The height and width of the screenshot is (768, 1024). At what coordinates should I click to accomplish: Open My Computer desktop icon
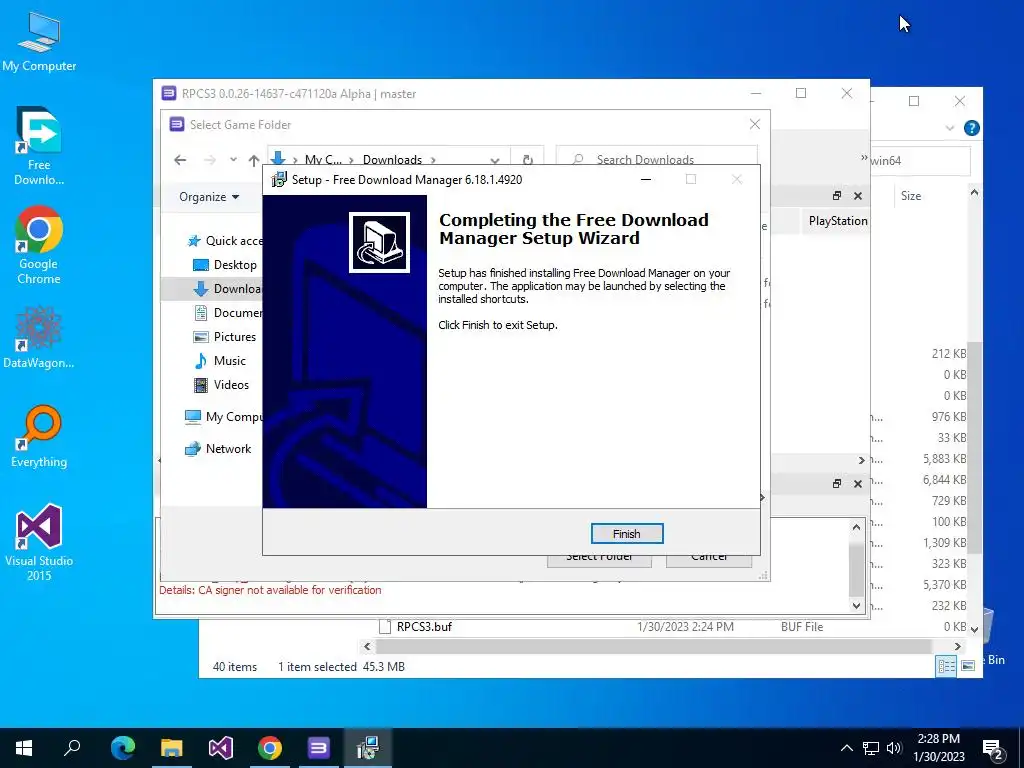click(x=39, y=42)
